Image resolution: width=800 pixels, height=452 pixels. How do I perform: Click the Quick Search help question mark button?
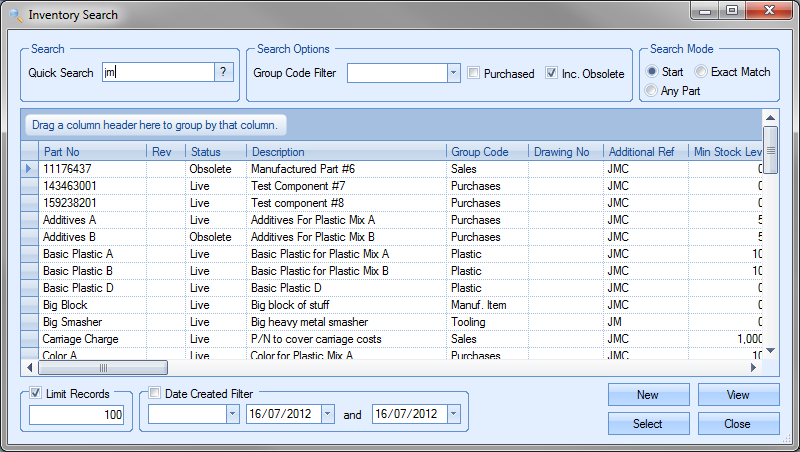click(x=225, y=72)
